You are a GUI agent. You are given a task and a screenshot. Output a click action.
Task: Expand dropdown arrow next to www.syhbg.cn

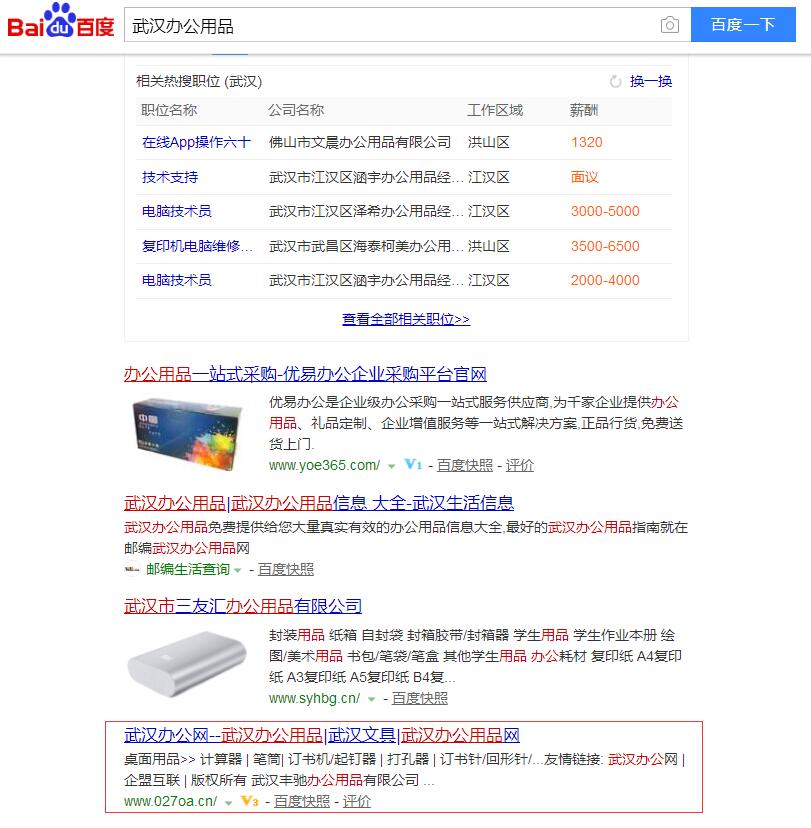[371, 699]
